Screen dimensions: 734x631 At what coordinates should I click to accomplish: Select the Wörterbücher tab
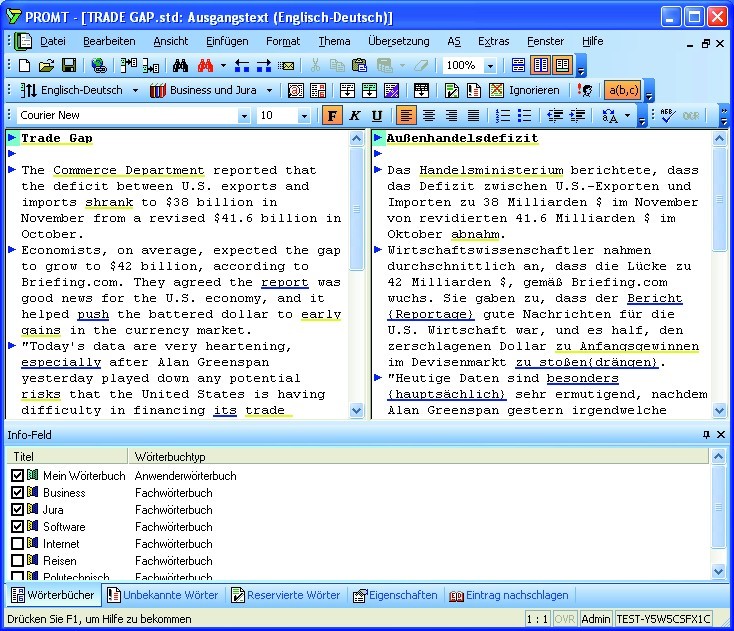(x=52, y=595)
